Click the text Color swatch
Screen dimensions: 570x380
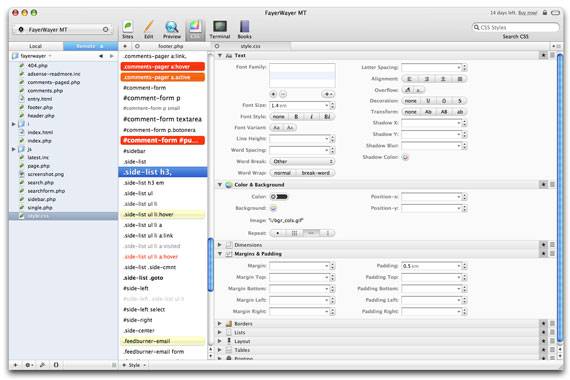(279, 197)
